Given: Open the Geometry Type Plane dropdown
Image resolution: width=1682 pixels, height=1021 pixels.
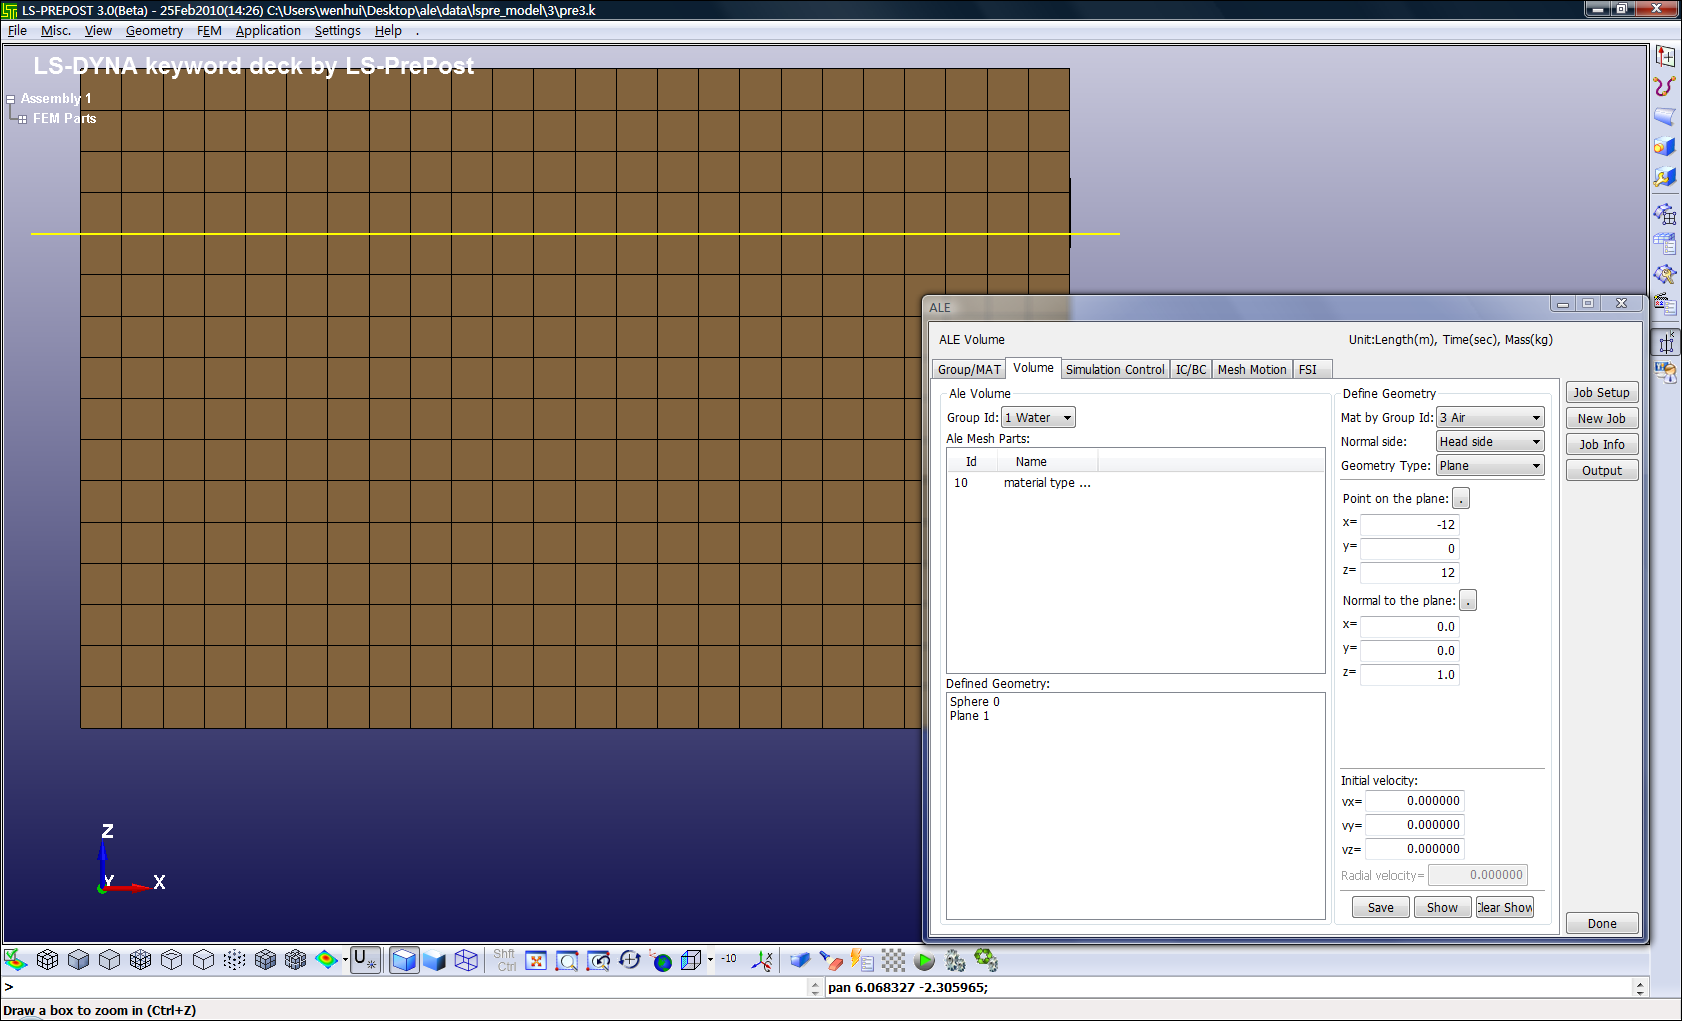Looking at the screenshot, I should tap(1490, 466).
